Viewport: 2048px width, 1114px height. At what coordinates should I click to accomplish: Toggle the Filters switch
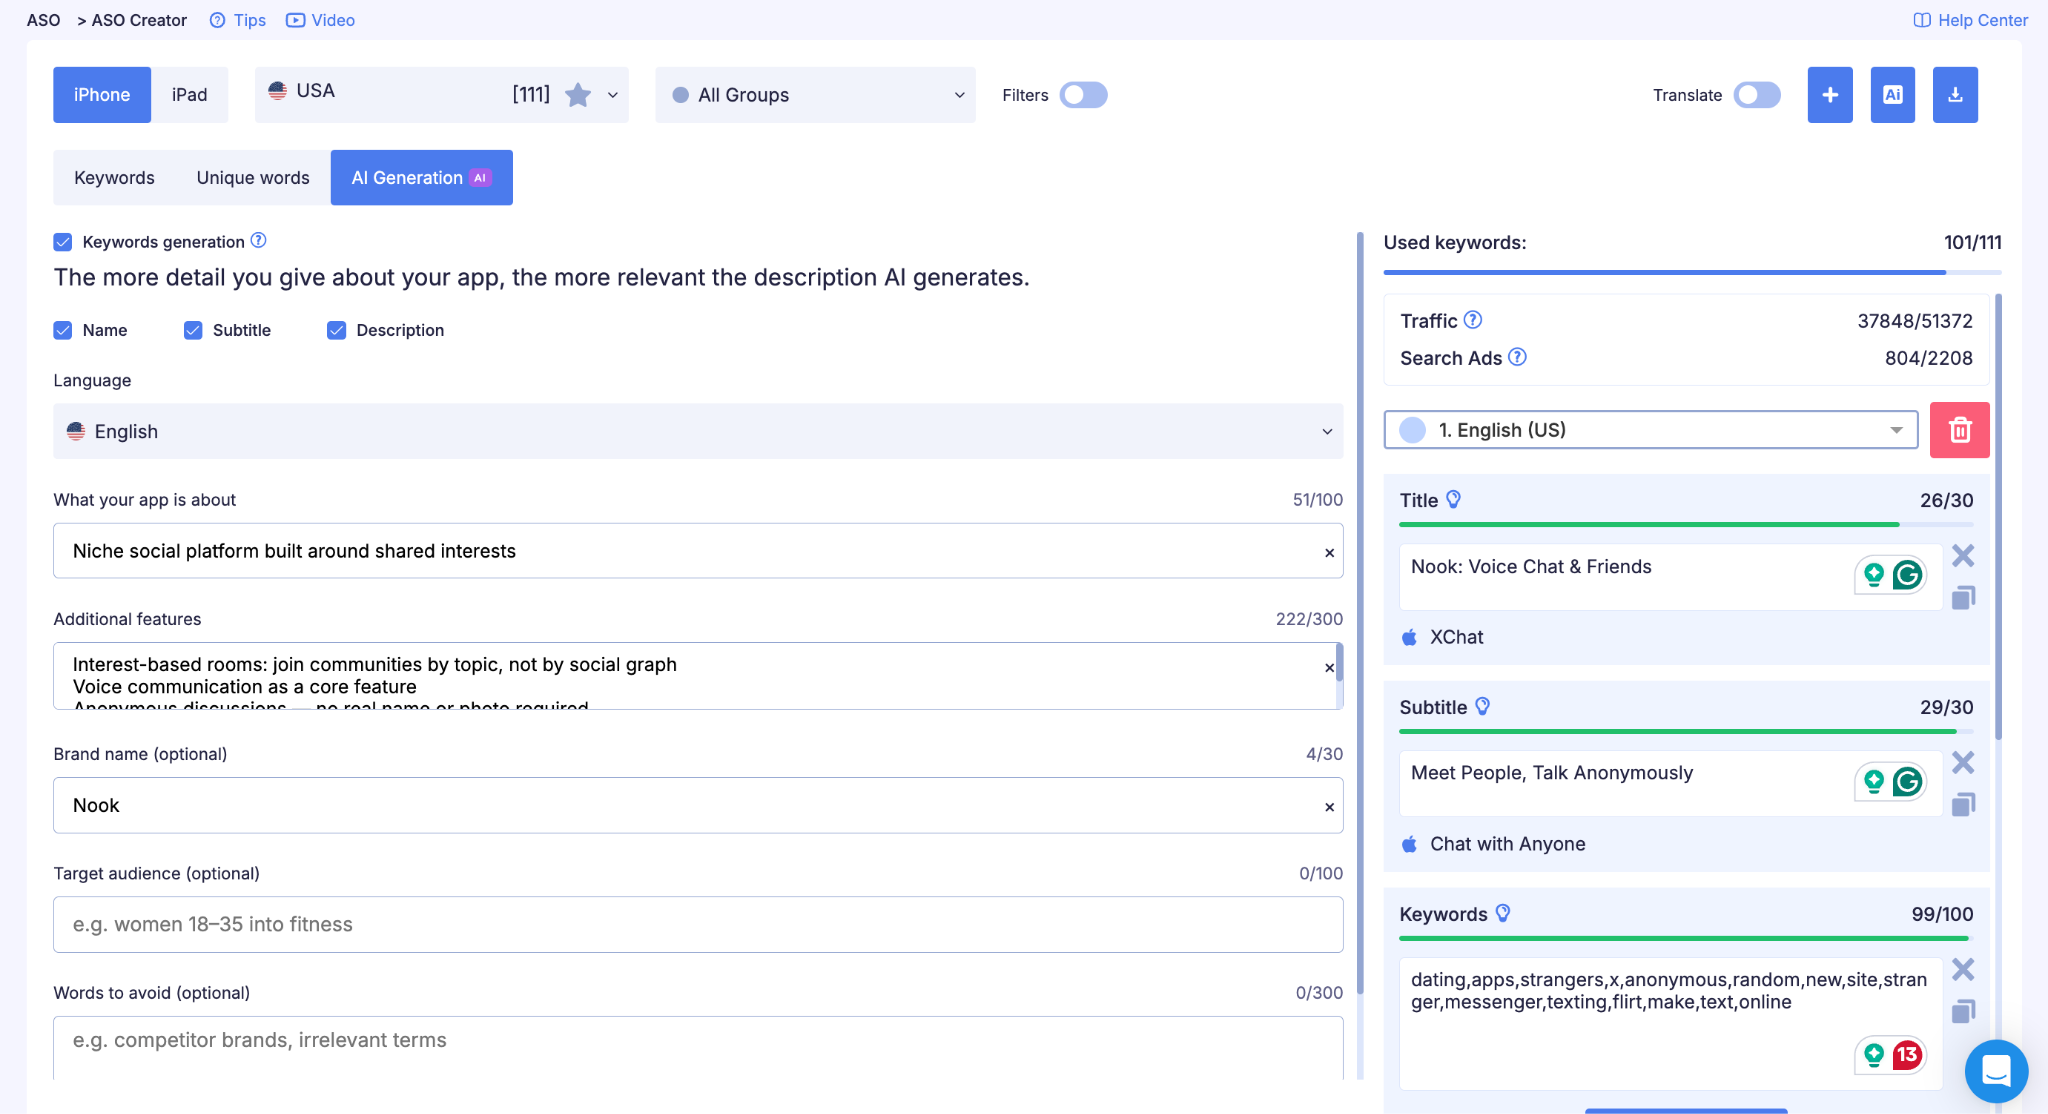click(x=1083, y=95)
